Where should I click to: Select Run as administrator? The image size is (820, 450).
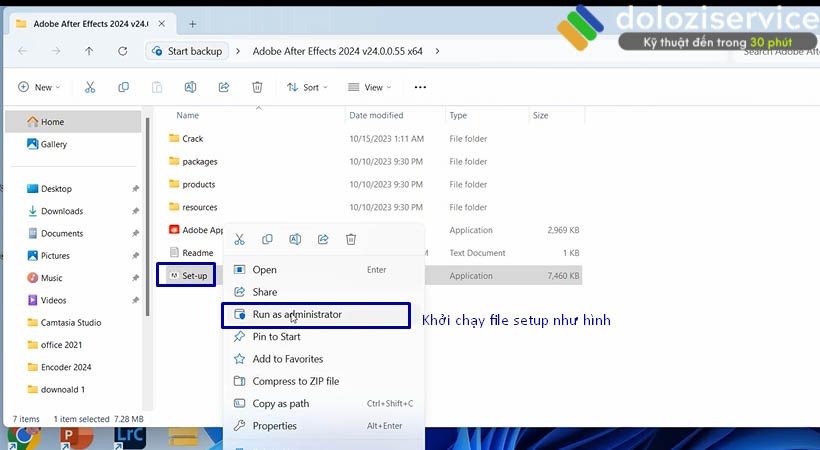(316, 315)
